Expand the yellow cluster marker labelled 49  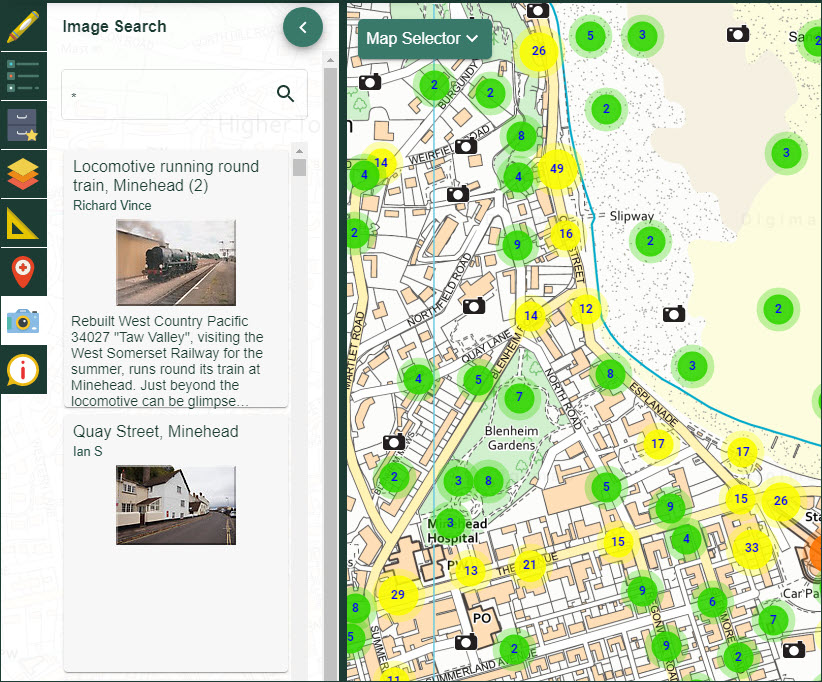pos(557,169)
